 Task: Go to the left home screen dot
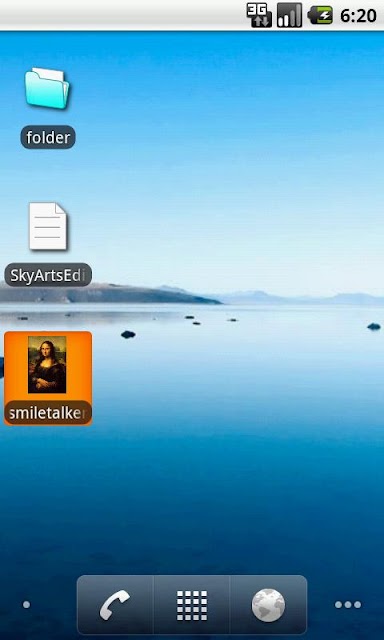pos(26,604)
